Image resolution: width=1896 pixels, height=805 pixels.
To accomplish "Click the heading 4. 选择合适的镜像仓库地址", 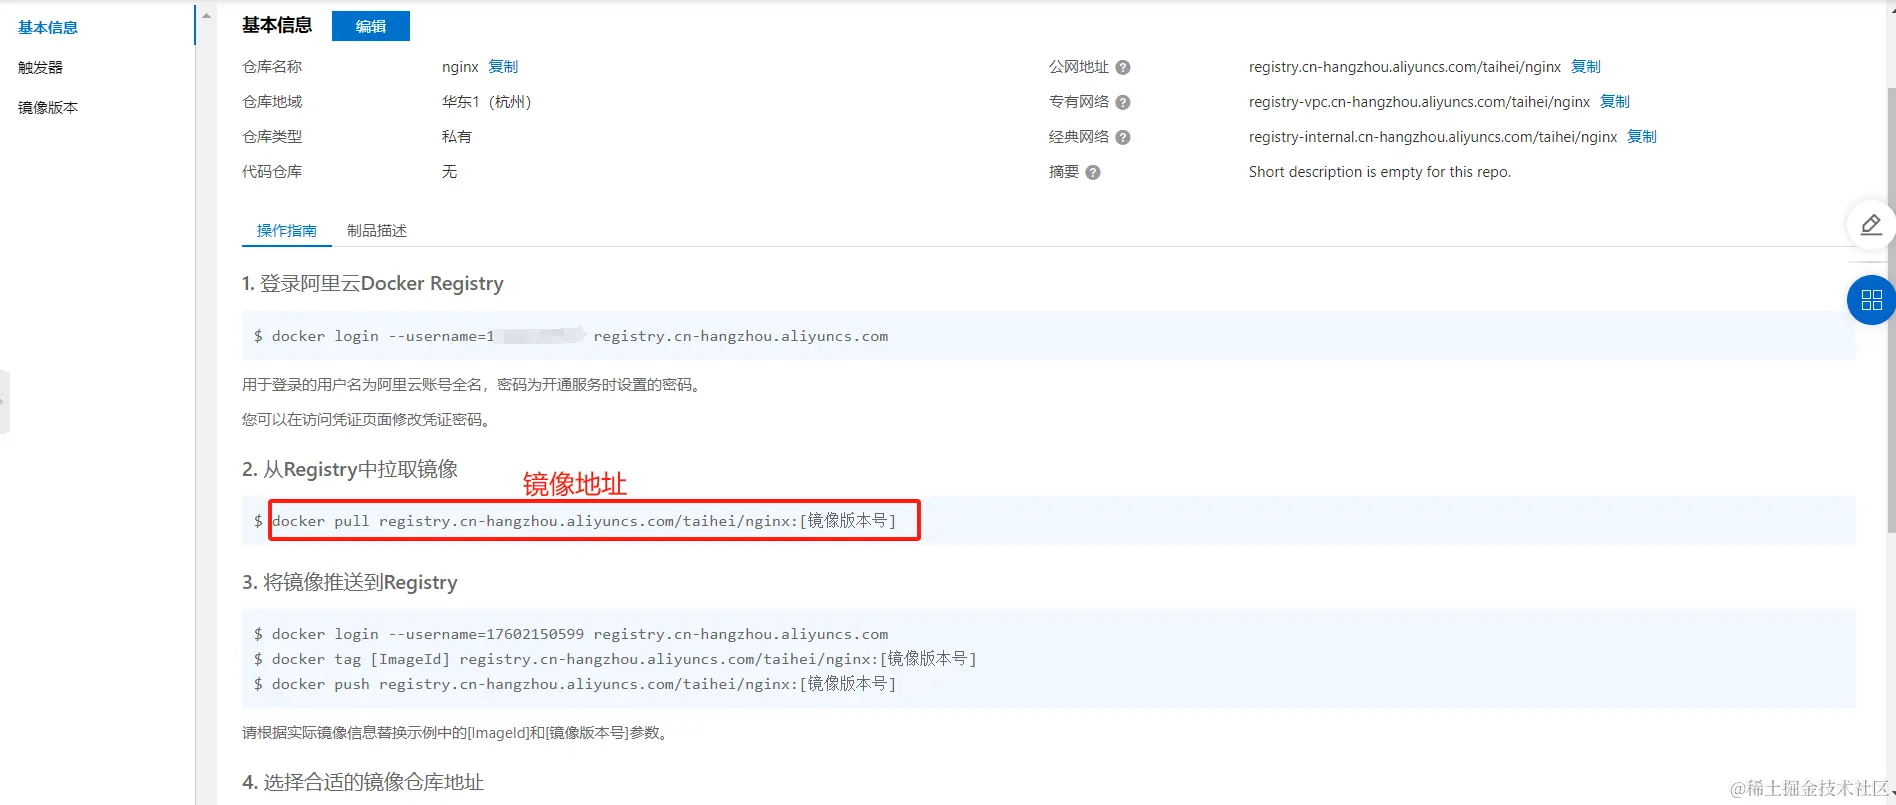I will coord(363,782).
